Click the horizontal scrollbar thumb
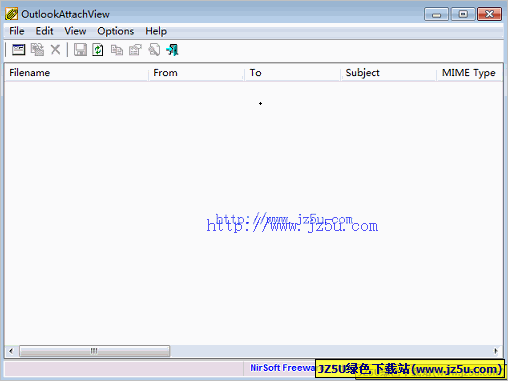 (x=94, y=351)
